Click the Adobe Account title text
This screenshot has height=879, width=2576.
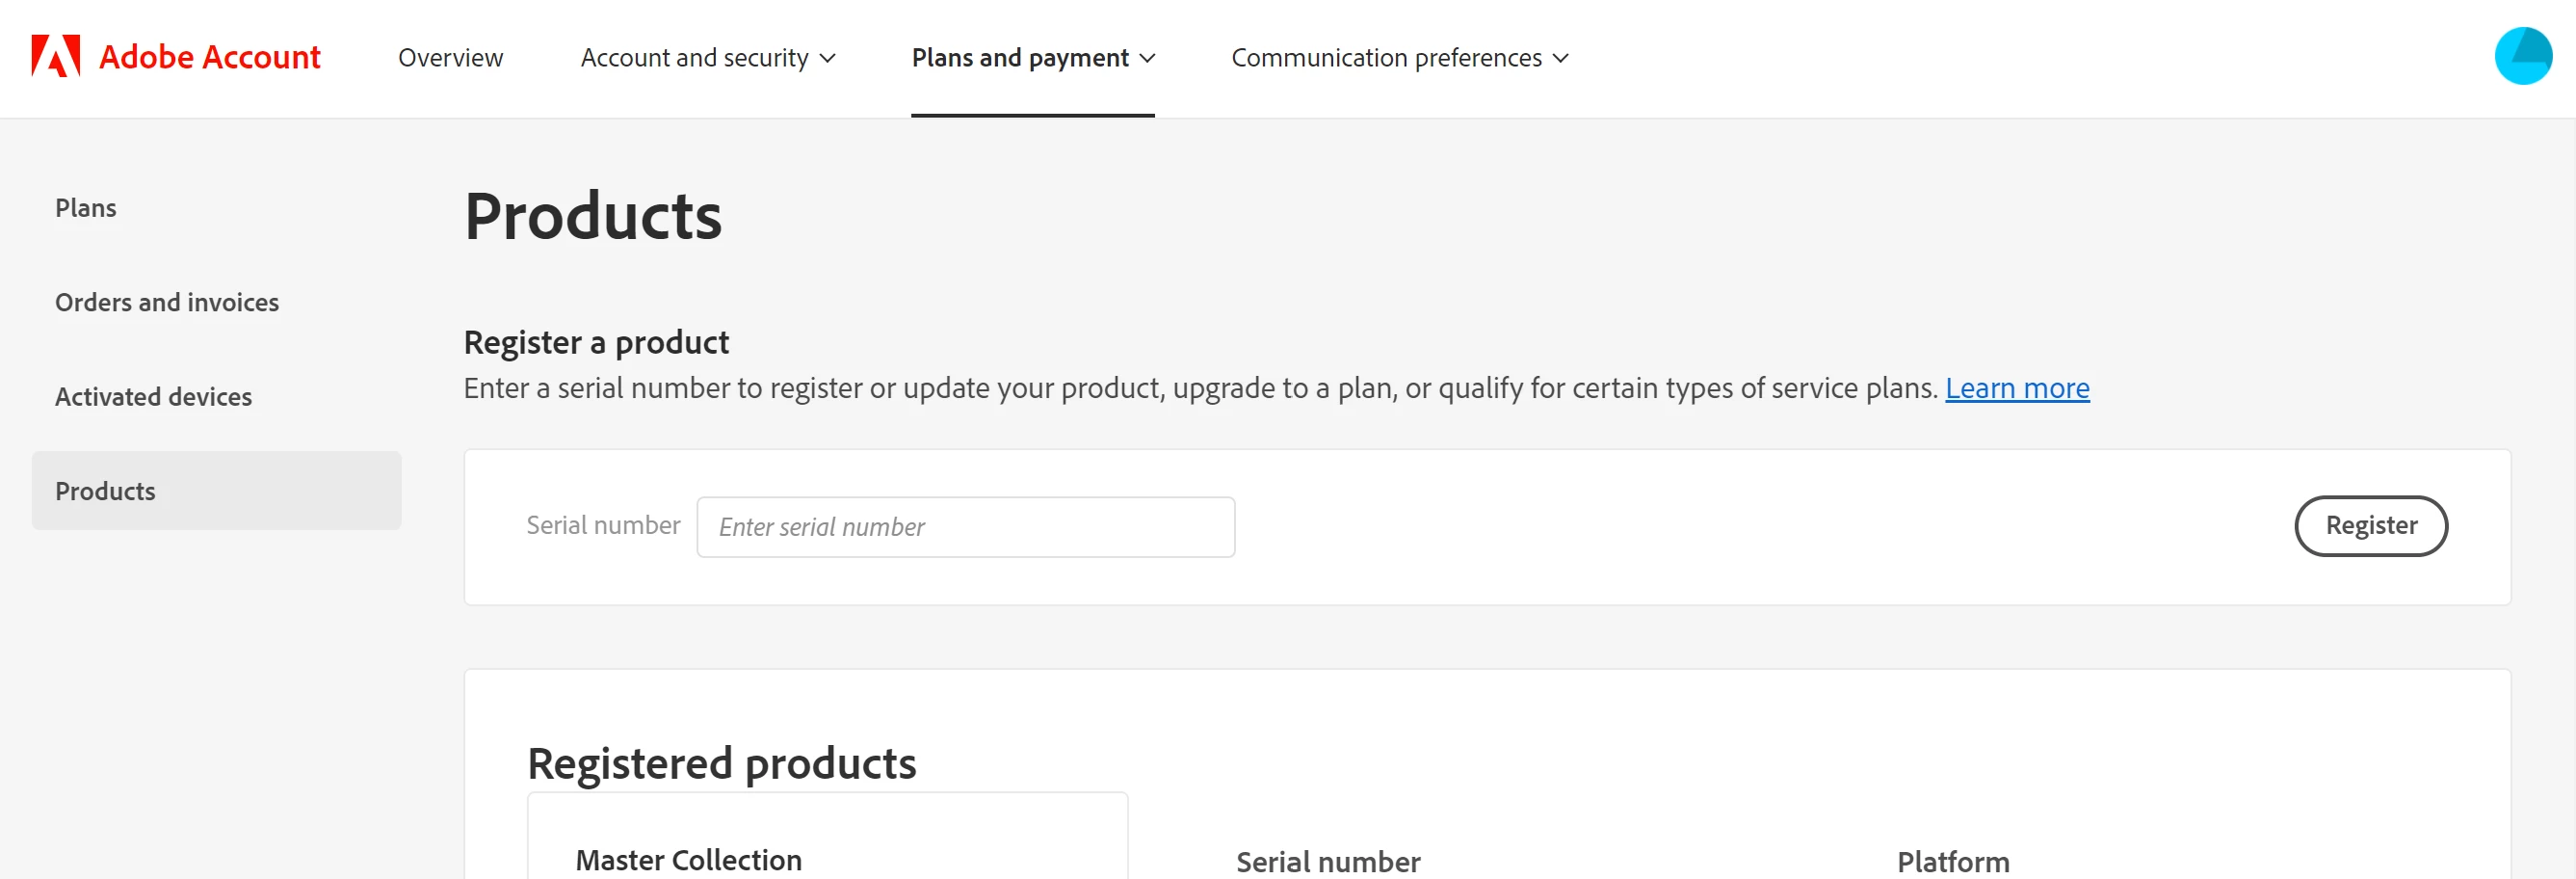click(209, 57)
